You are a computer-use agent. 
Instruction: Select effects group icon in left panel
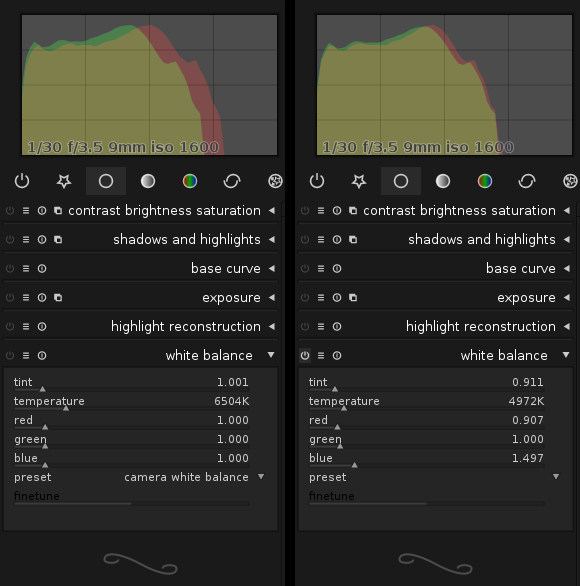pyautogui.click(x=275, y=181)
